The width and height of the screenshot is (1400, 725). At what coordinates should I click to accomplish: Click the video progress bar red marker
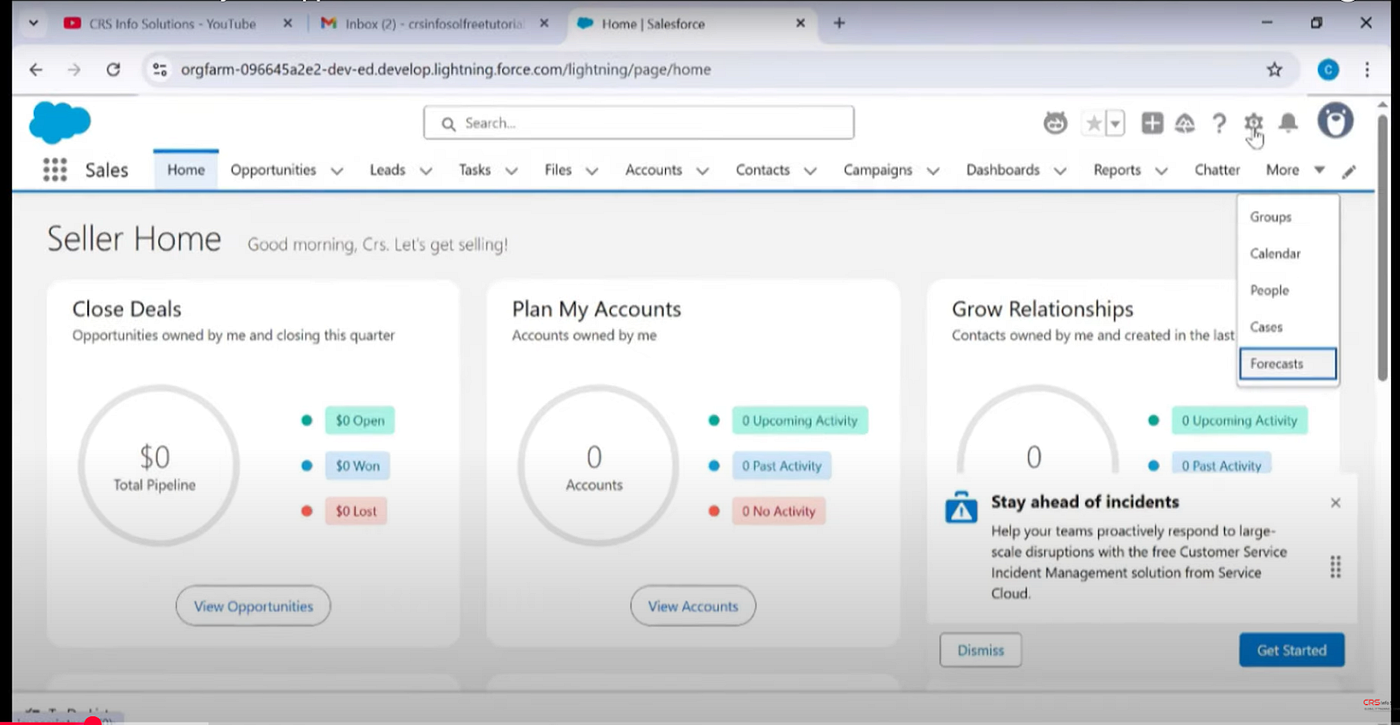tap(94, 719)
